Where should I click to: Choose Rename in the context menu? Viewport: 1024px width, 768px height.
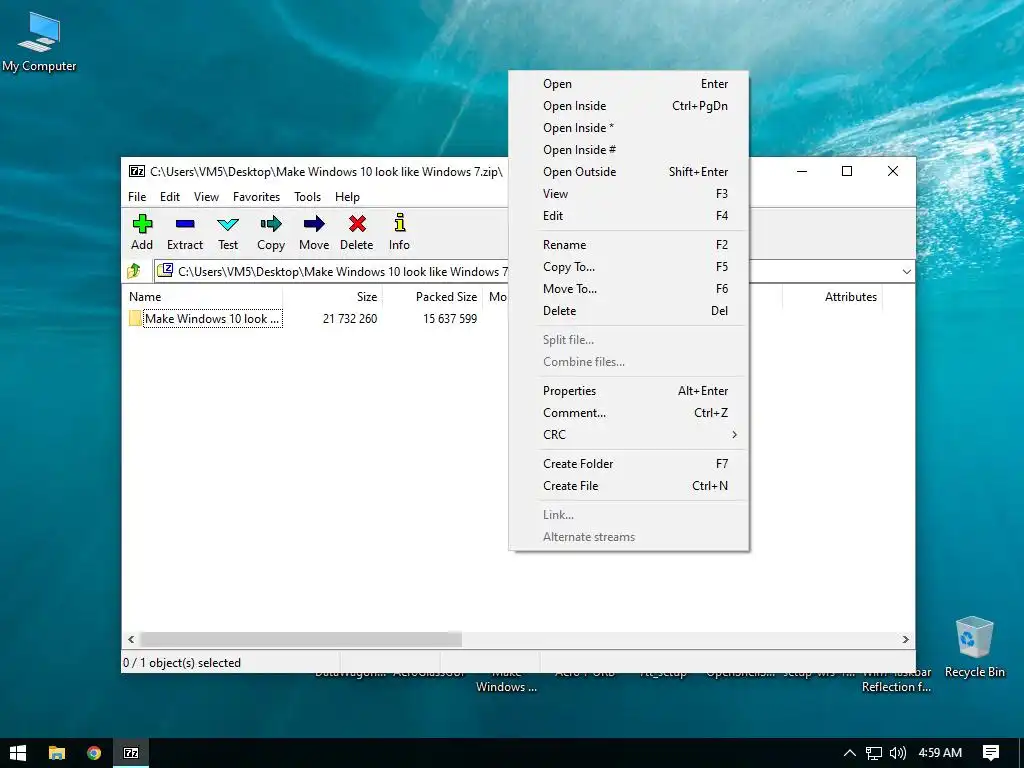pyautogui.click(x=628, y=245)
